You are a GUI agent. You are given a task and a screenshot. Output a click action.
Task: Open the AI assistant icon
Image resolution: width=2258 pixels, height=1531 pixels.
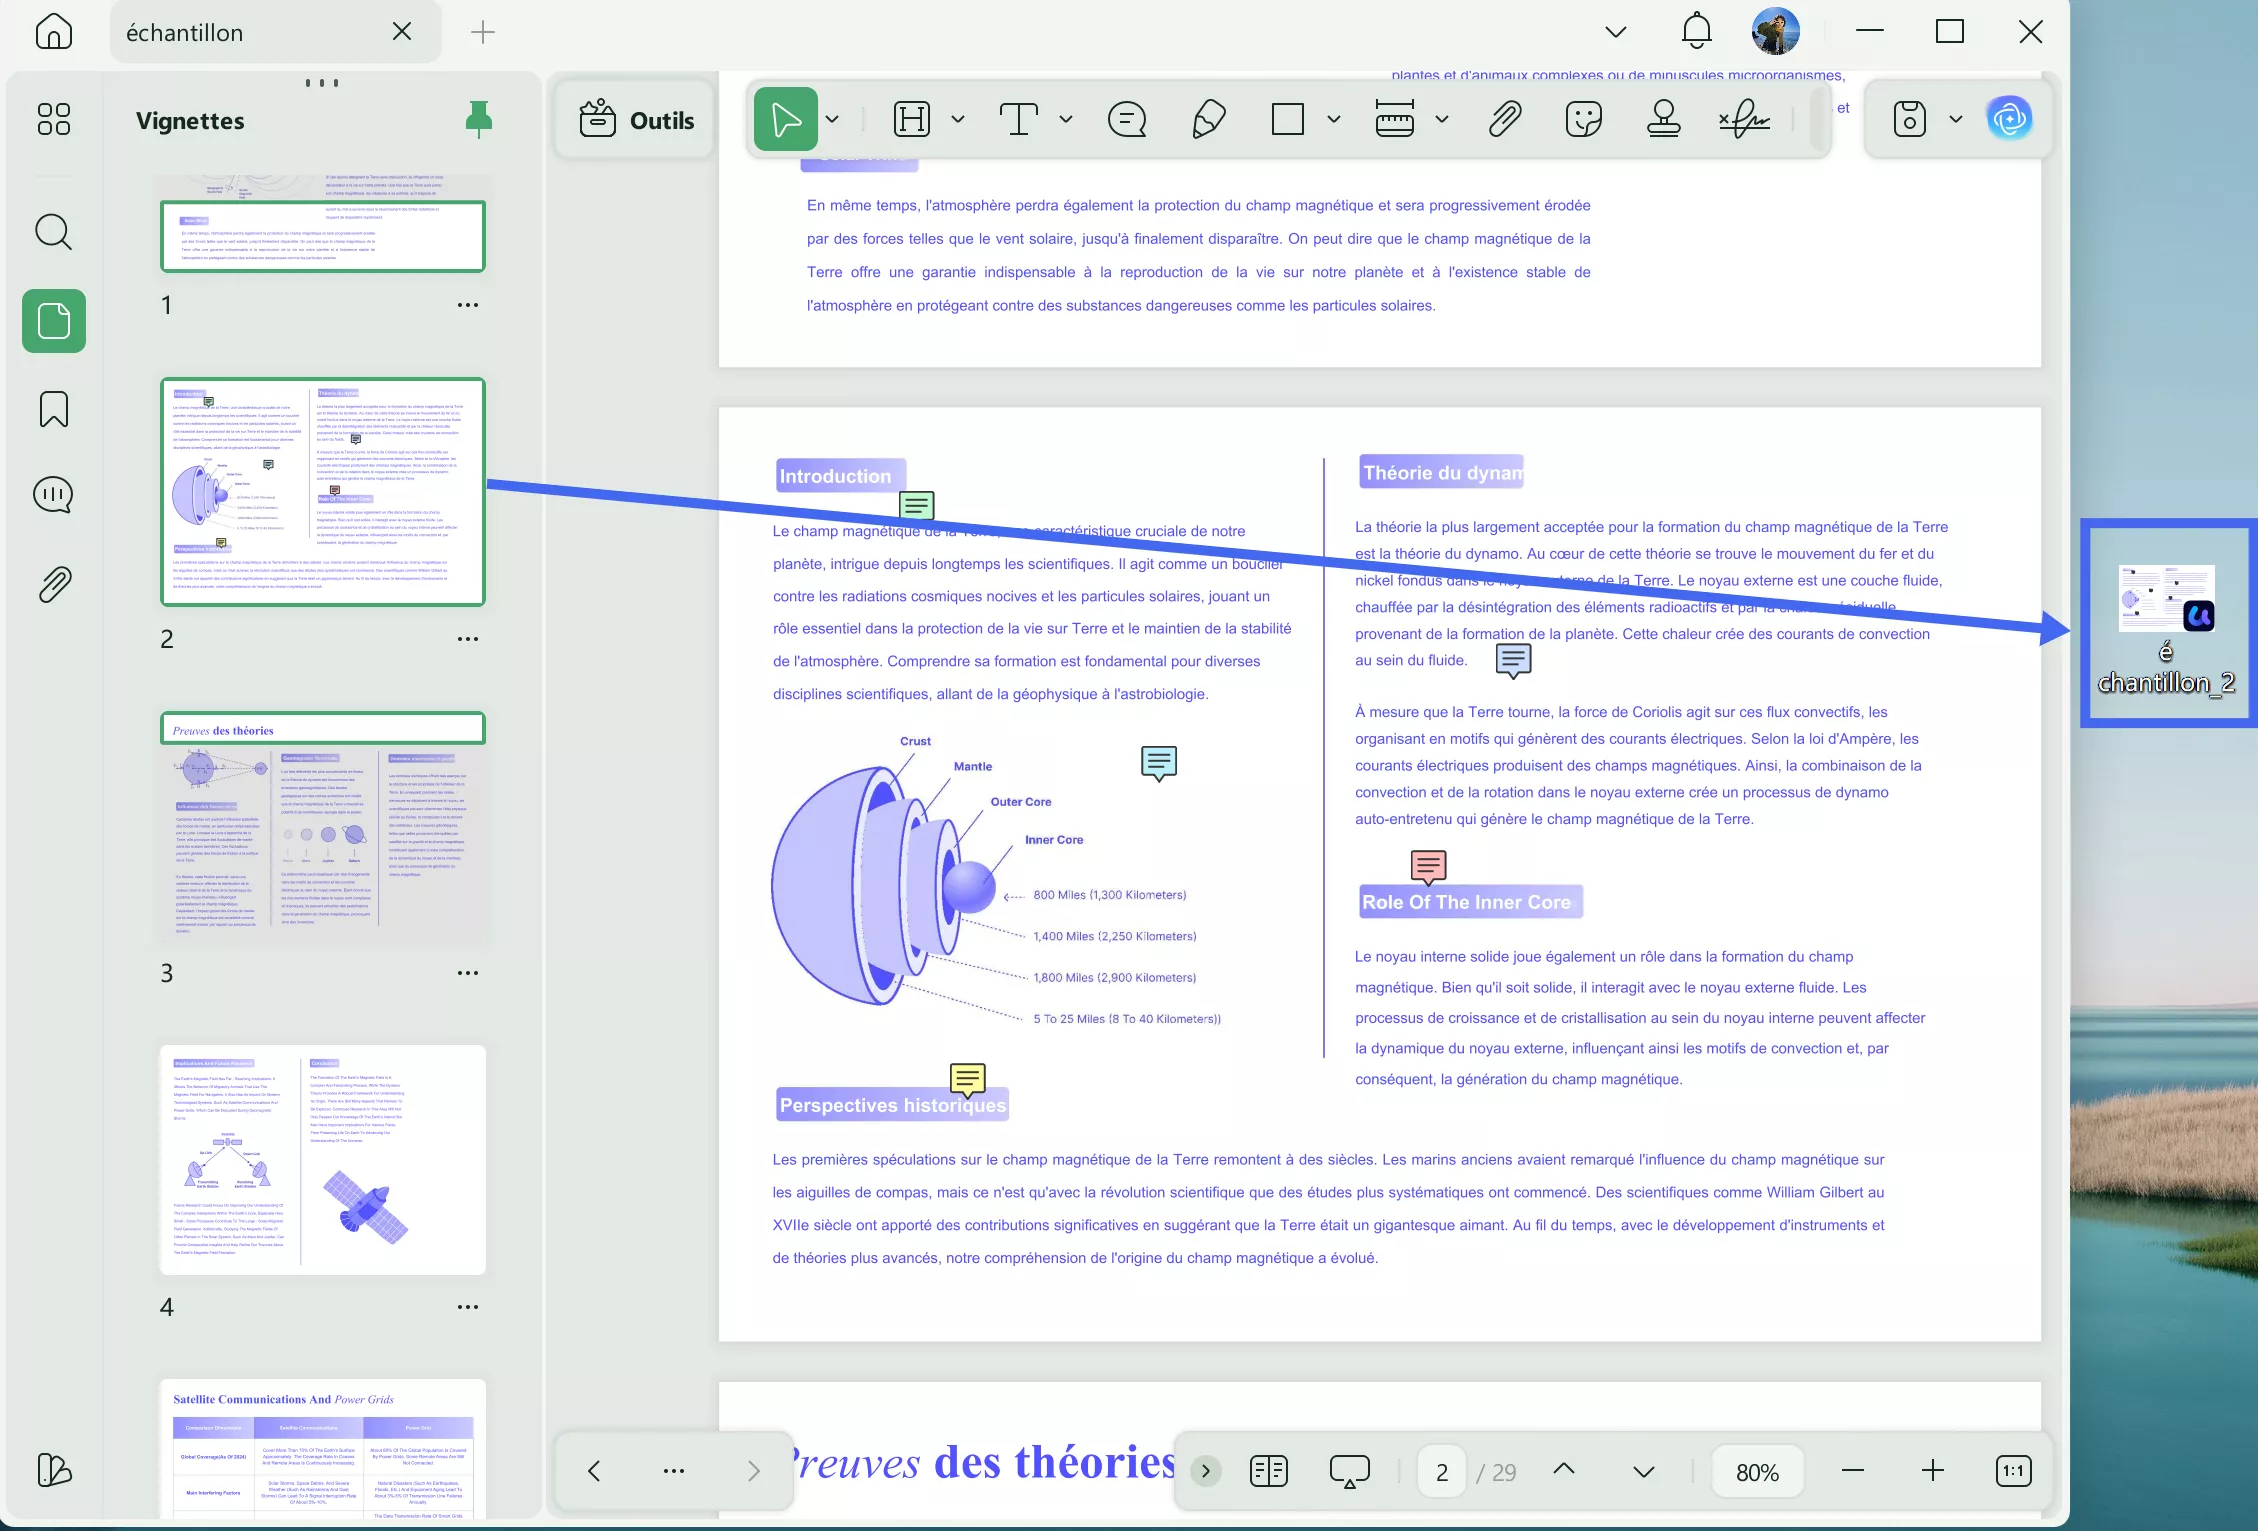[2010, 119]
